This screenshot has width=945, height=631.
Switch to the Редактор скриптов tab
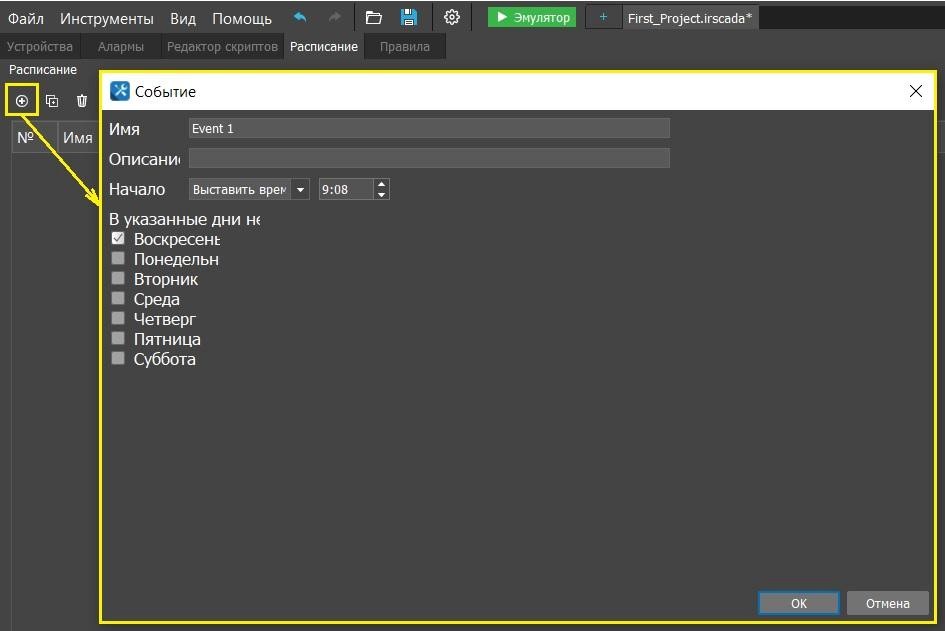pos(222,47)
